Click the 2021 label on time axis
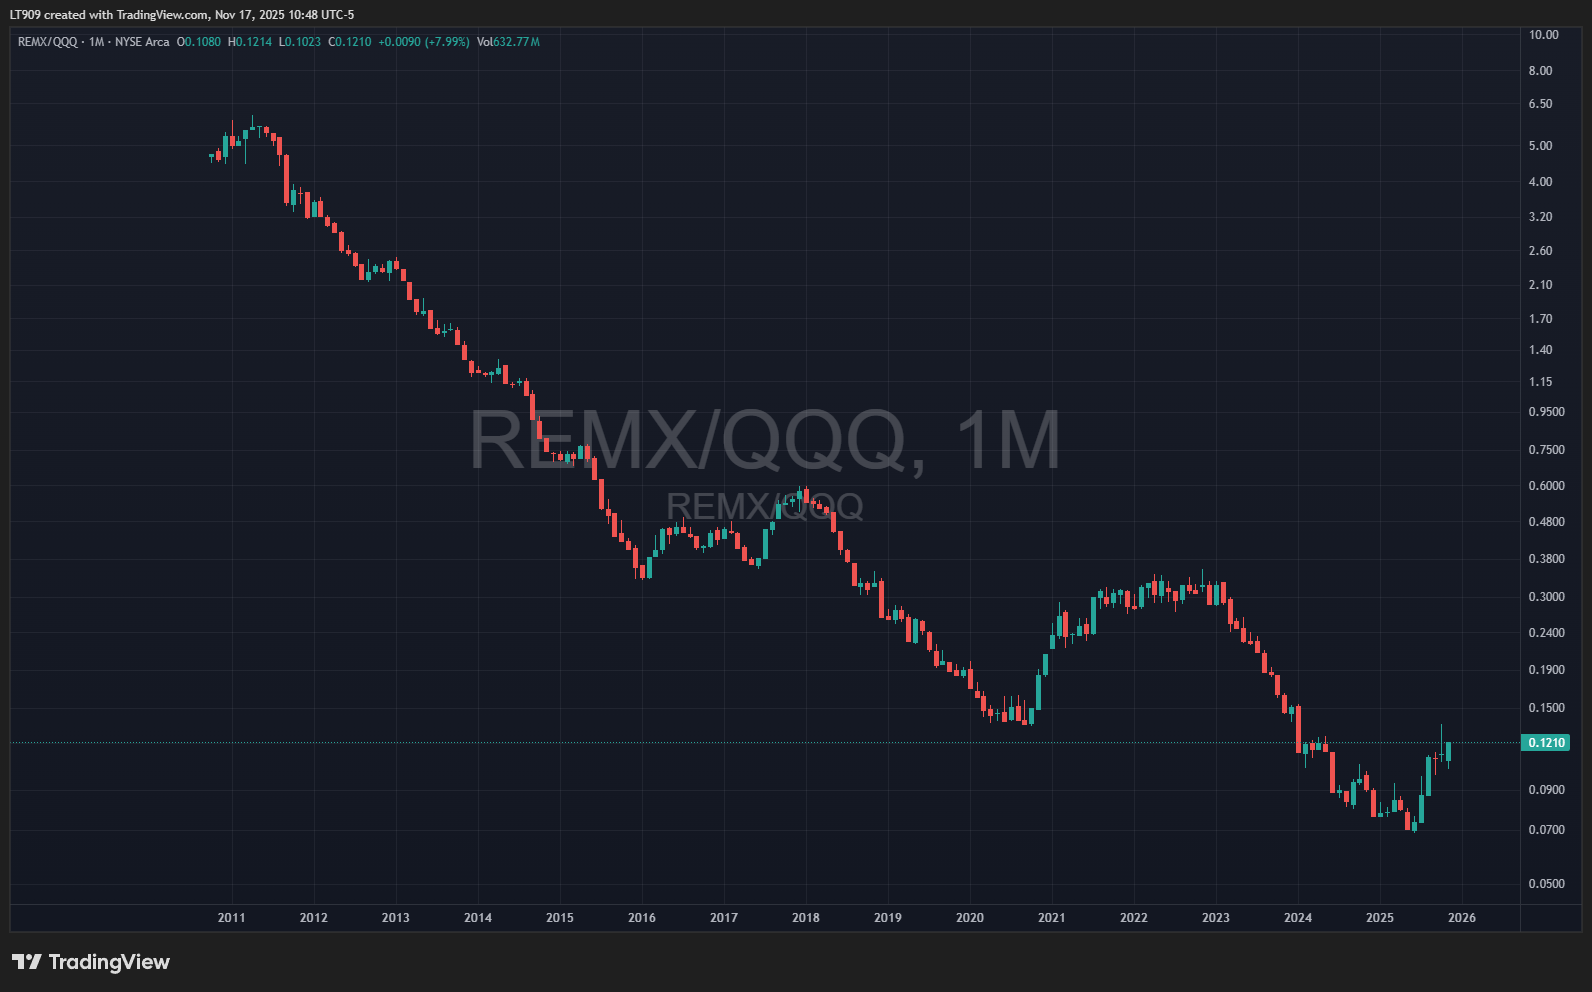Screen dimensions: 1592x992 click(1052, 918)
